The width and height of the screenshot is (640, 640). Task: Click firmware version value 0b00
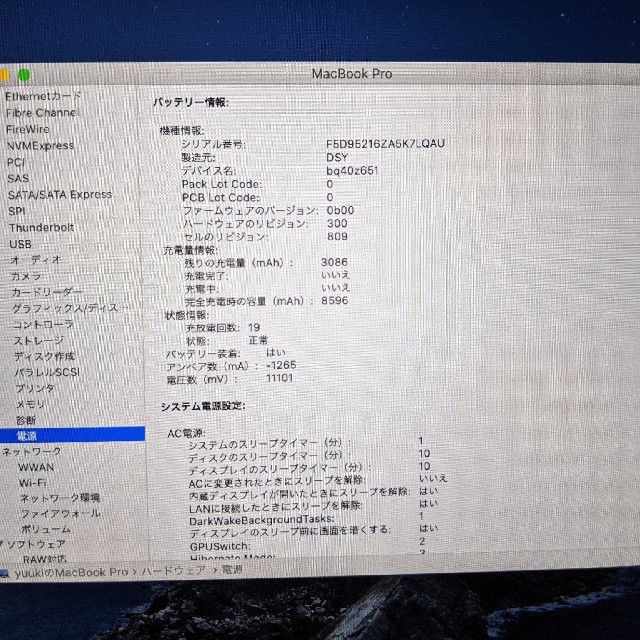click(x=340, y=210)
